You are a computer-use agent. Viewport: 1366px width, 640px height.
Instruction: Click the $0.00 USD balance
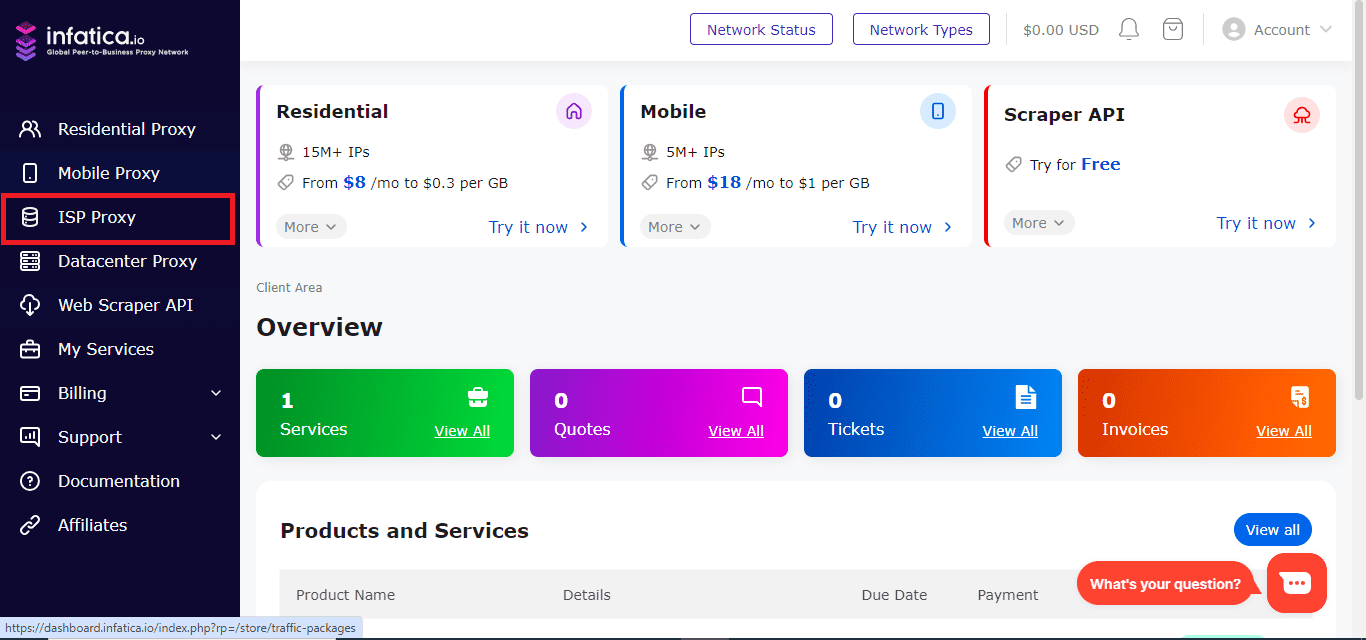(x=1061, y=30)
